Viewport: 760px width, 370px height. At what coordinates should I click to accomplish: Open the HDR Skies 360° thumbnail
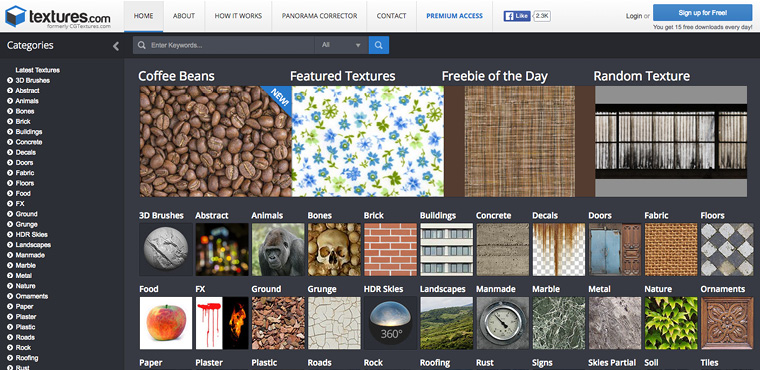coord(391,323)
